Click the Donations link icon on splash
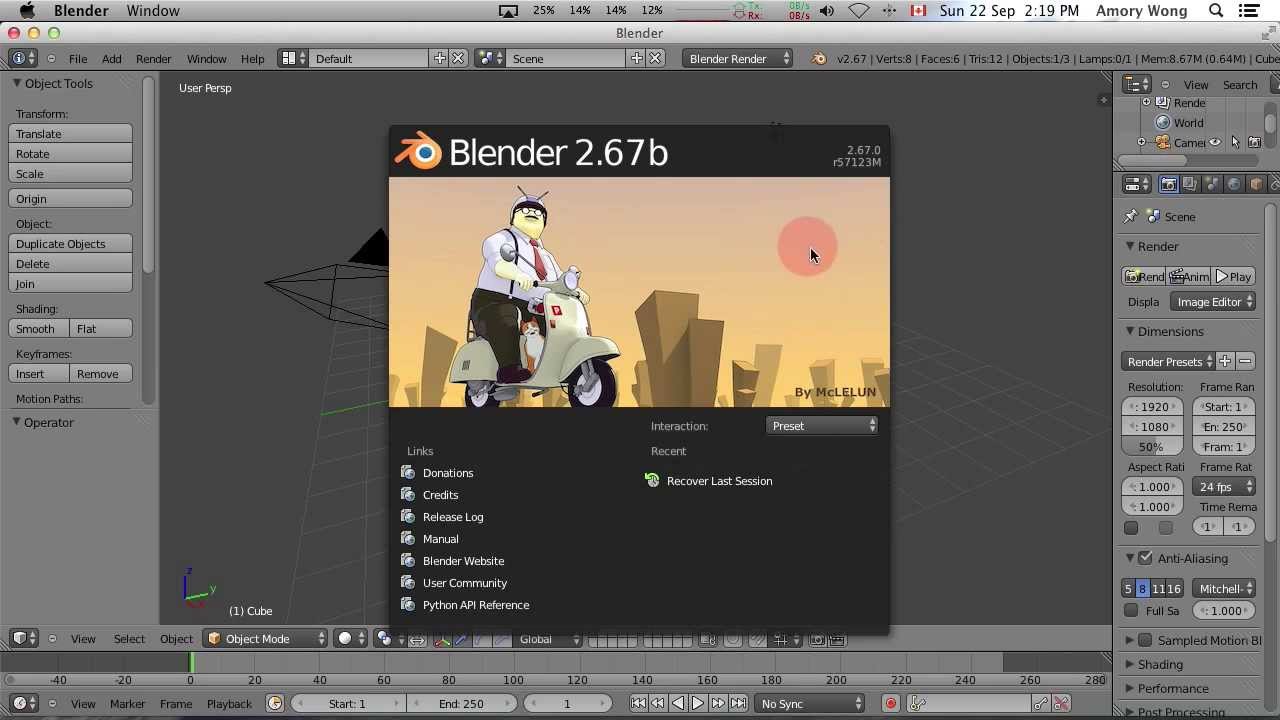This screenshot has width=1280, height=720. point(407,472)
